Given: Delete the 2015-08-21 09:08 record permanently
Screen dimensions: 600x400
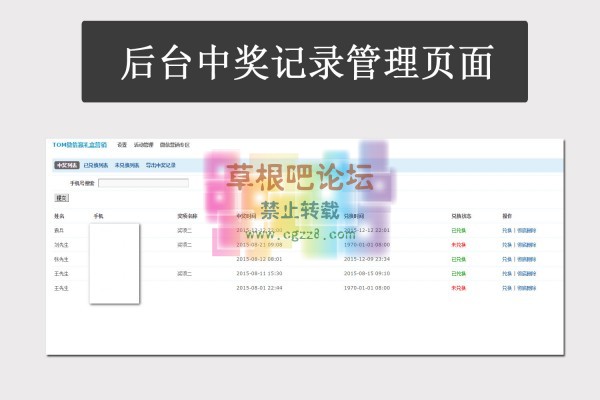Looking at the screenshot, I should (527, 244).
